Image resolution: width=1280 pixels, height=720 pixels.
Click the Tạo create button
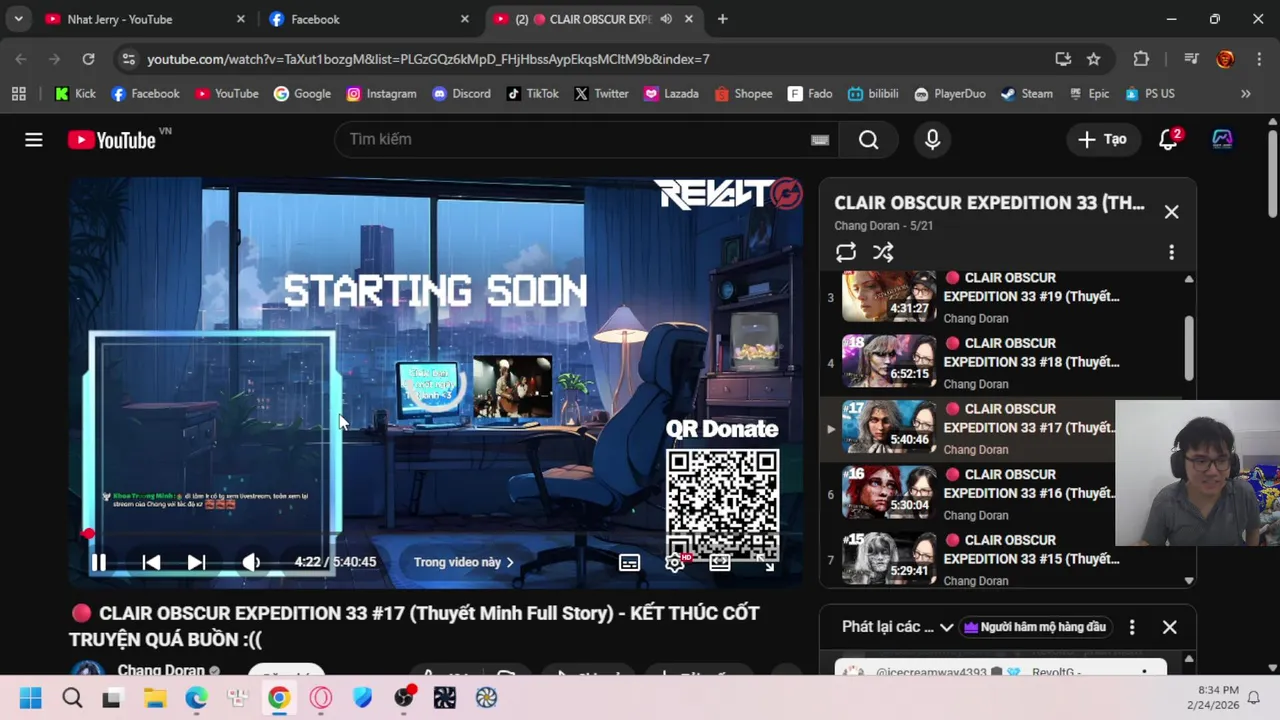click(x=1102, y=140)
